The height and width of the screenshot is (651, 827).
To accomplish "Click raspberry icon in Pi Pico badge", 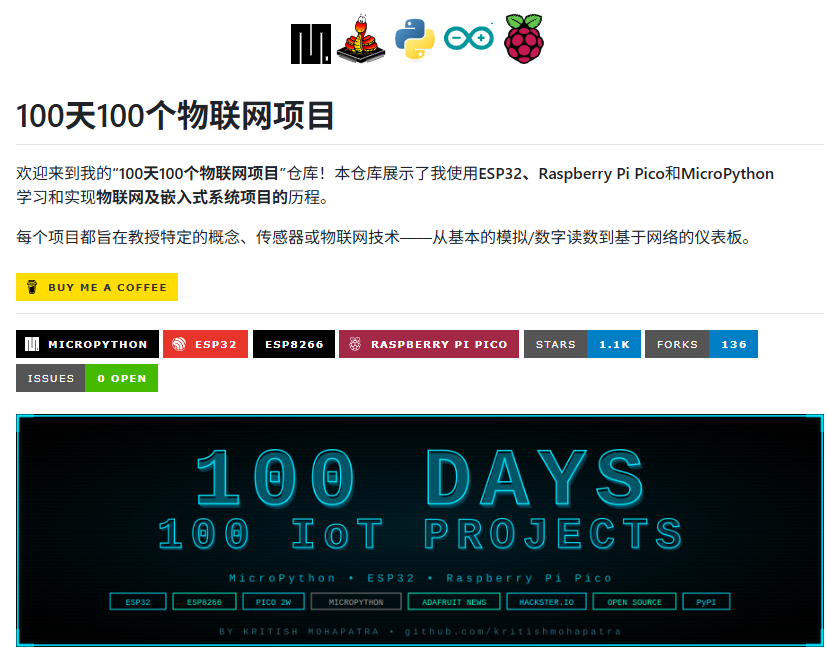I will click(x=355, y=344).
